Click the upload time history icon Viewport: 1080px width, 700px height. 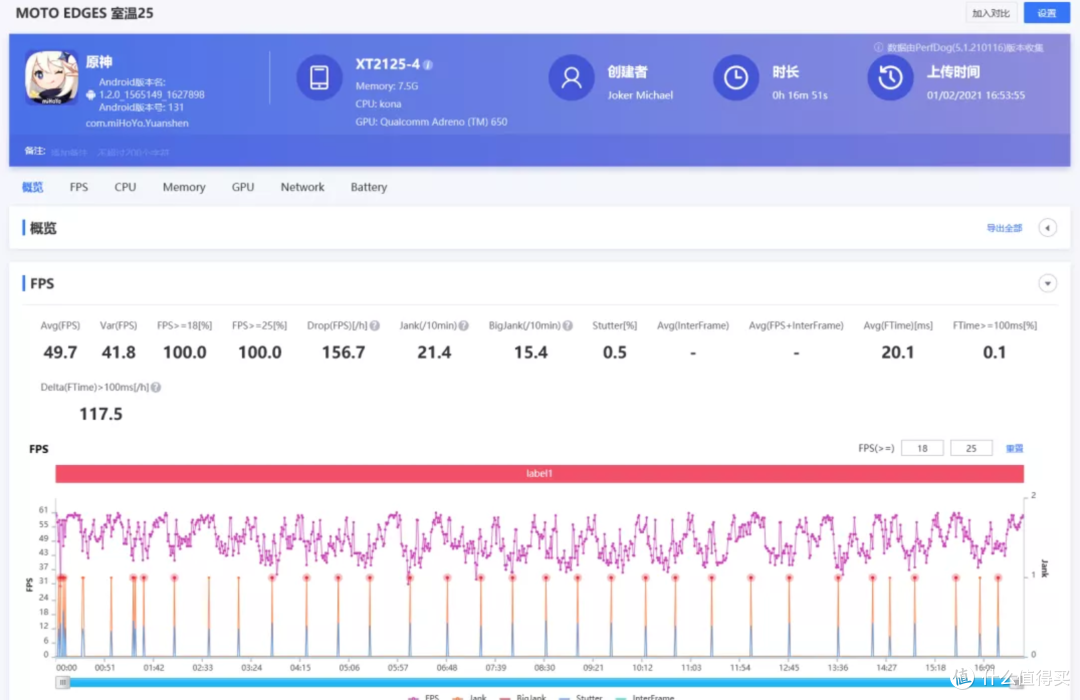[x=890, y=78]
